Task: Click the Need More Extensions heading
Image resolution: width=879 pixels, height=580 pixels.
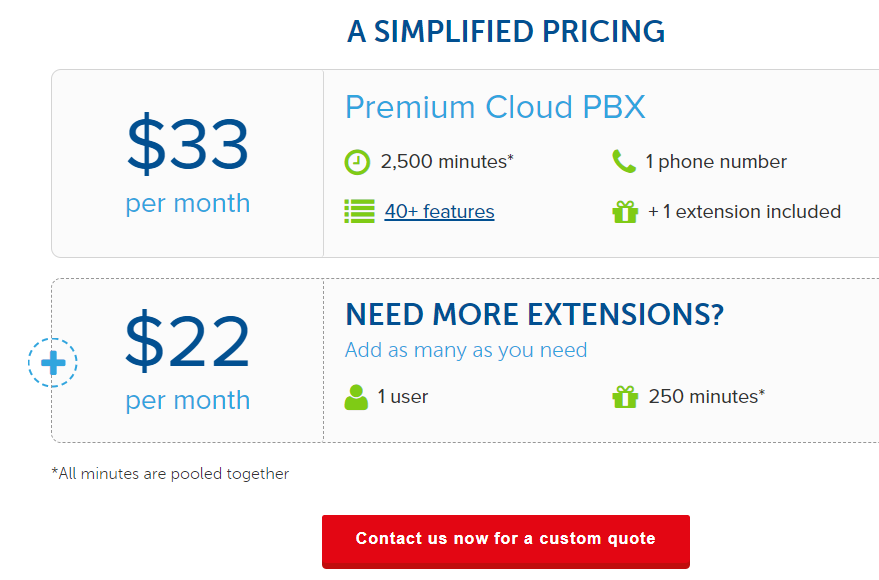Action: [535, 314]
